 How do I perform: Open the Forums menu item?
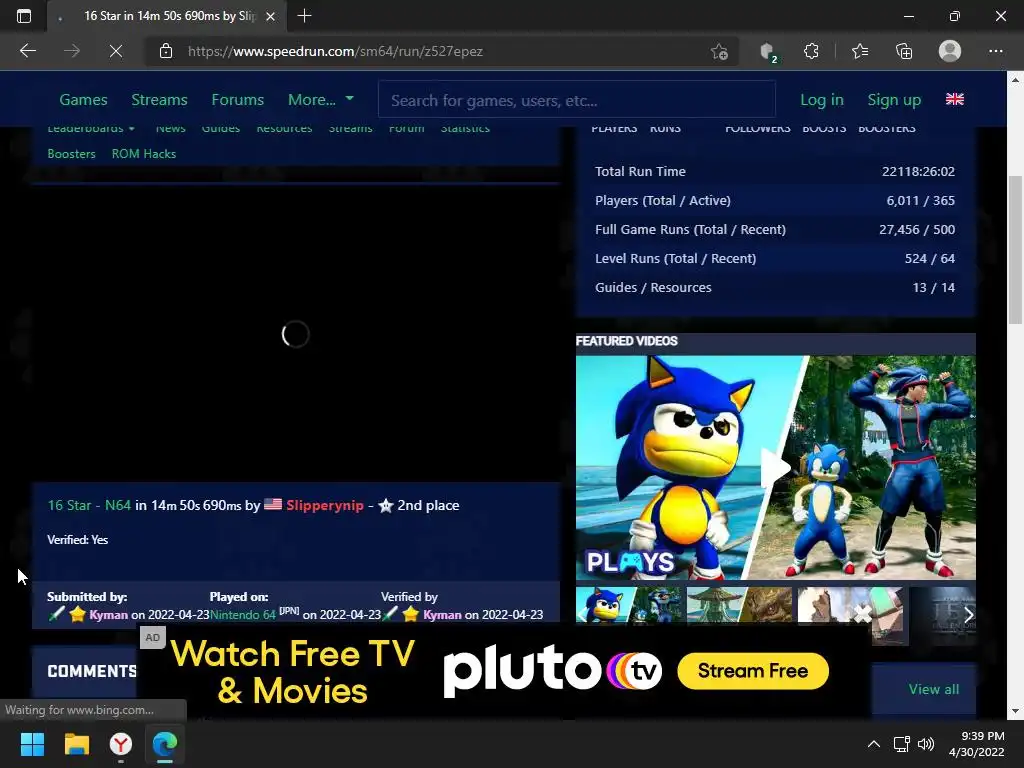click(x=238, y=99)
